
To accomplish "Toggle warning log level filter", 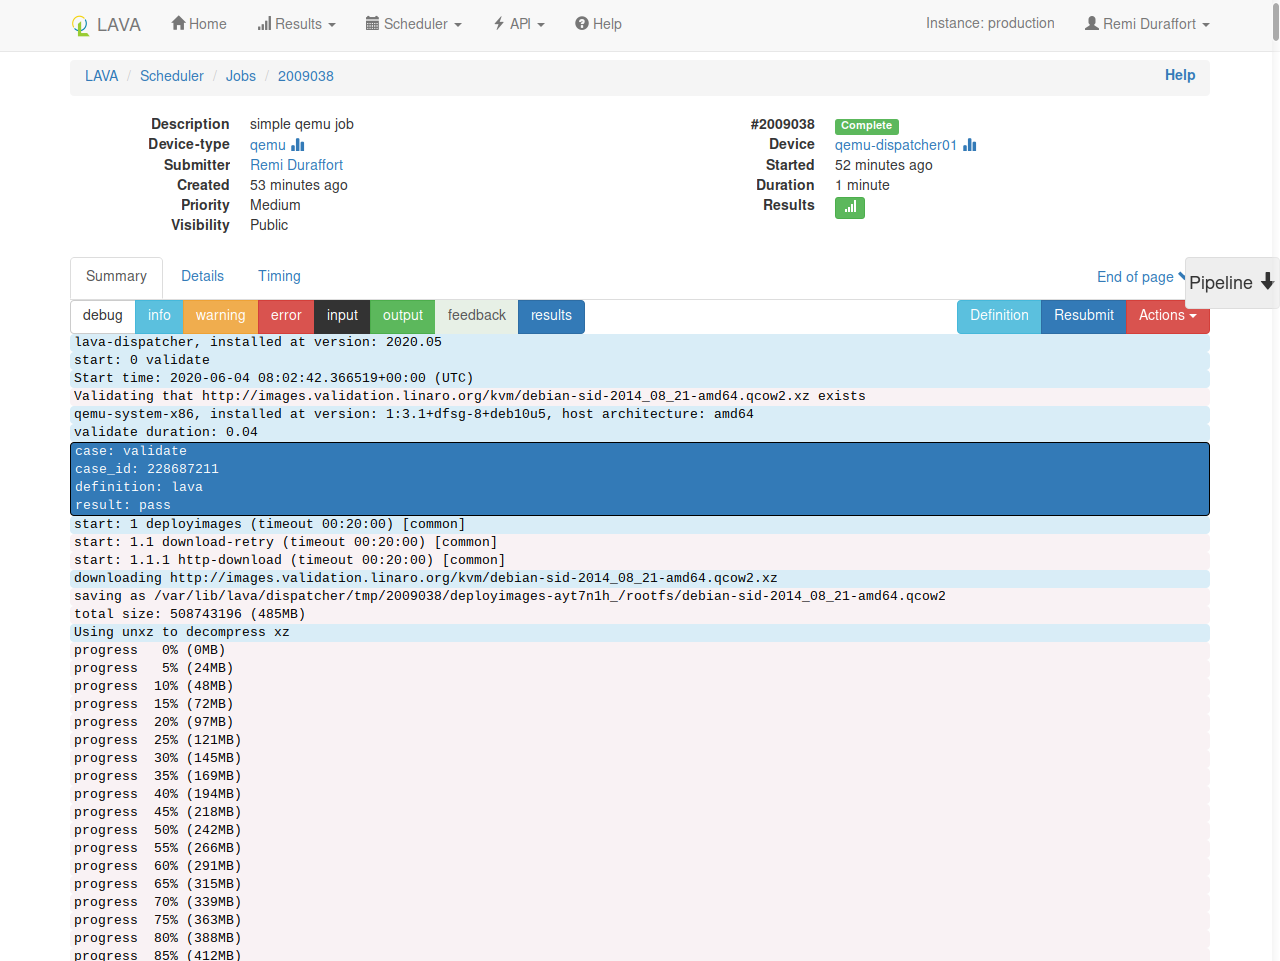I will click(x=220, y=316).
